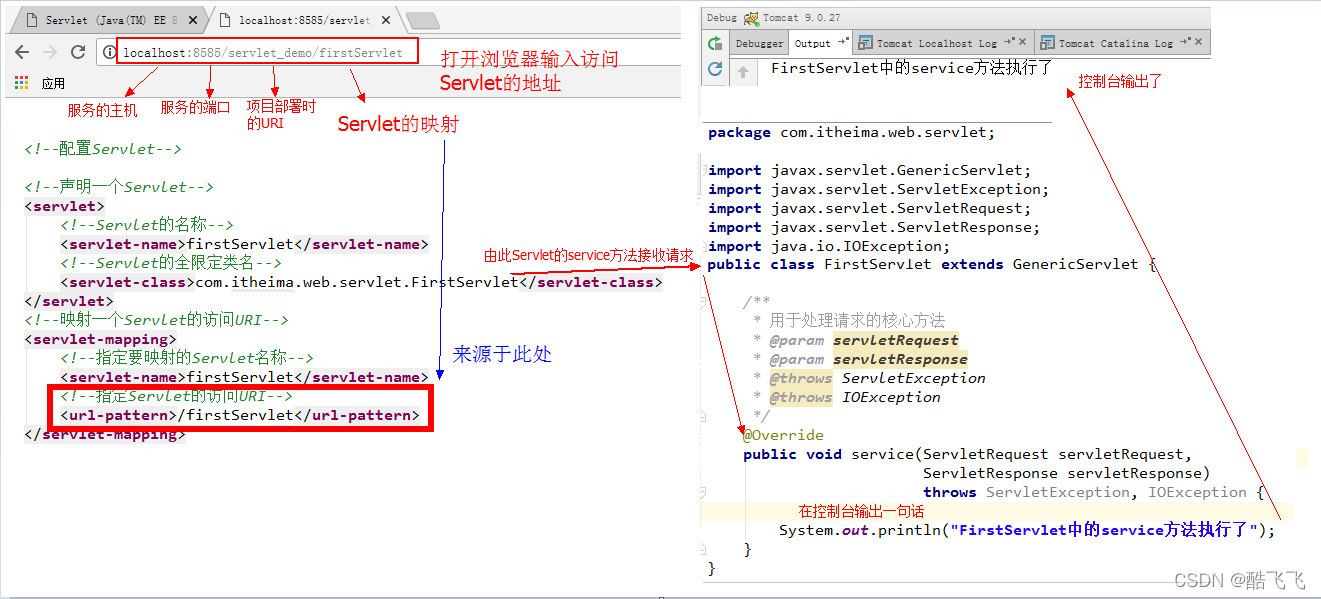1321x599 pixels.
Task: Click servlet-name firstServlet under the servlet tag
Action: click(244, 244)
